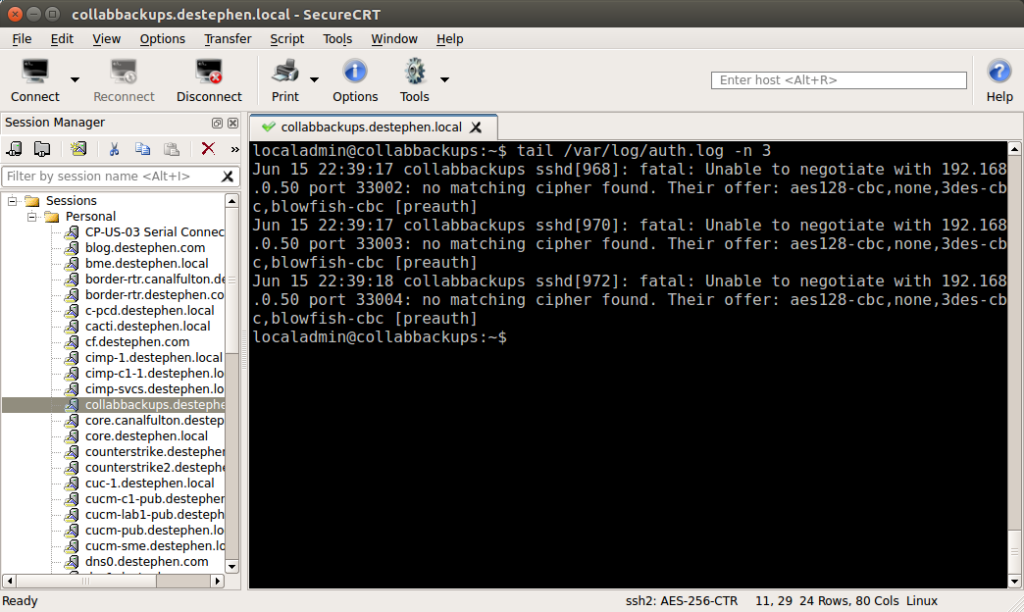Image resolution: width=1024 pixels, height=612 pixels.
Task: Select cf.destephen.com session
Action: pos(137,342)
